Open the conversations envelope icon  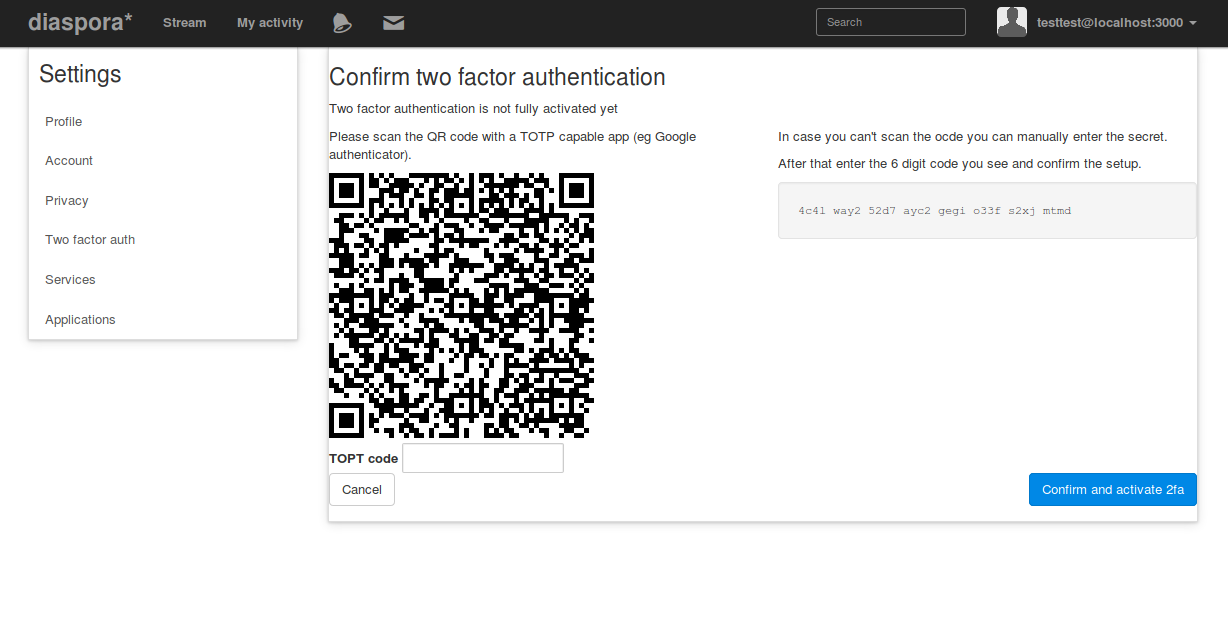pyautogui.click(x=394, y=23)
